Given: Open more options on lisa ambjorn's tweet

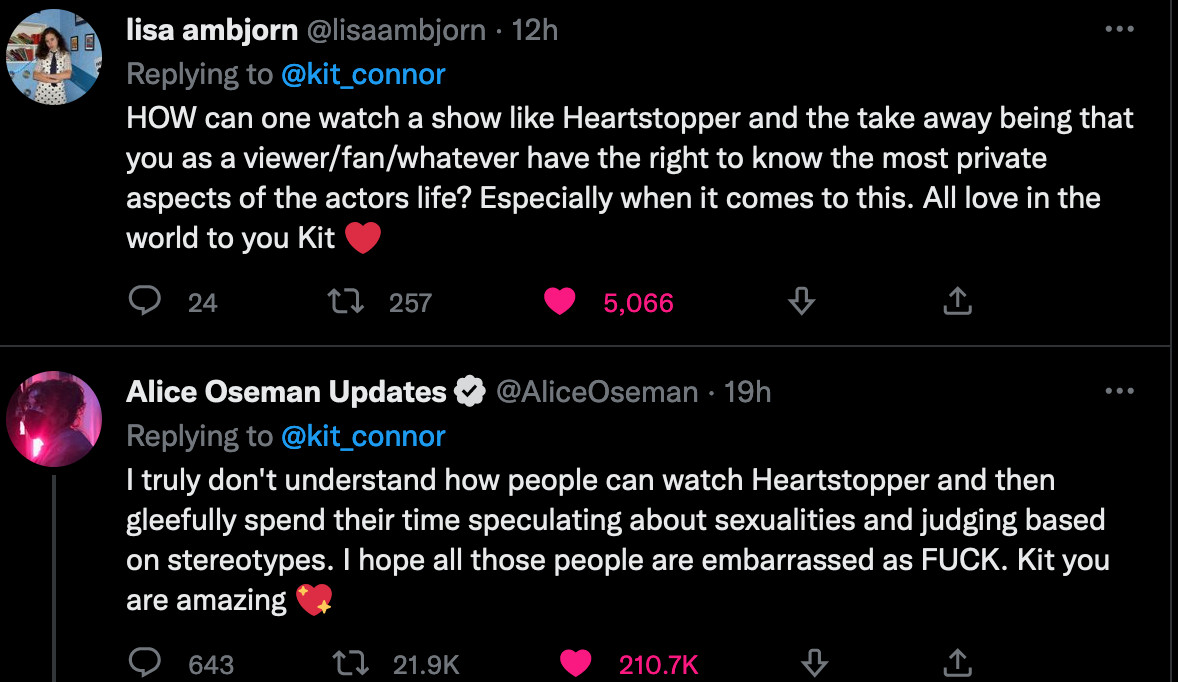Looking at the screenshot, I should tap(1120, 30).
